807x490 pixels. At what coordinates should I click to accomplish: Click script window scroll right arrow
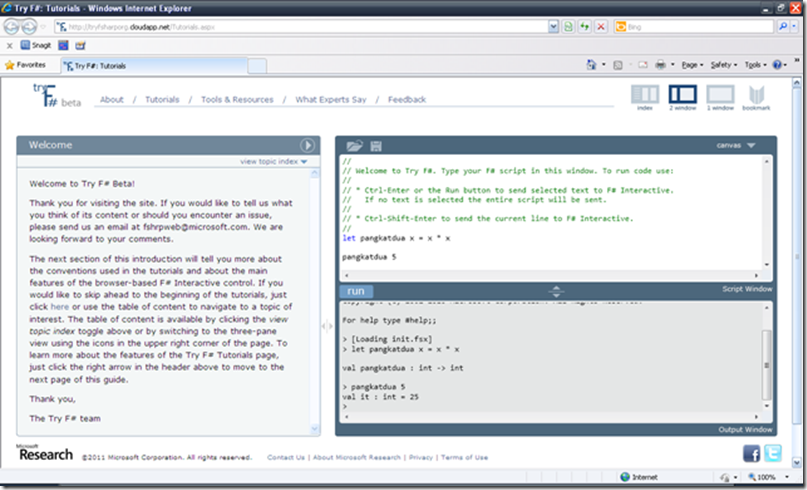coord(756,275)
